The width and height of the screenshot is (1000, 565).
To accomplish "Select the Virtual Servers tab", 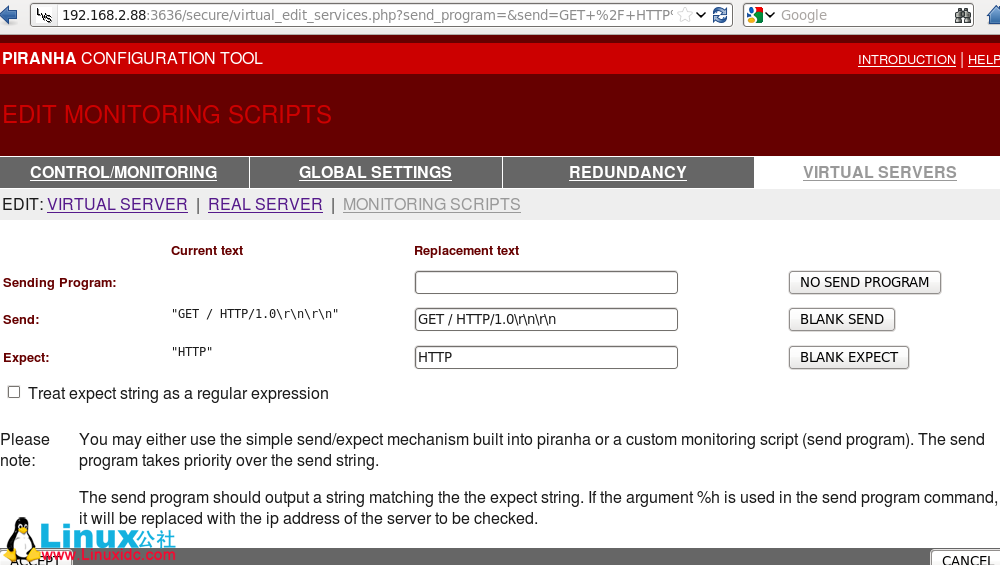I will [879, 172].
